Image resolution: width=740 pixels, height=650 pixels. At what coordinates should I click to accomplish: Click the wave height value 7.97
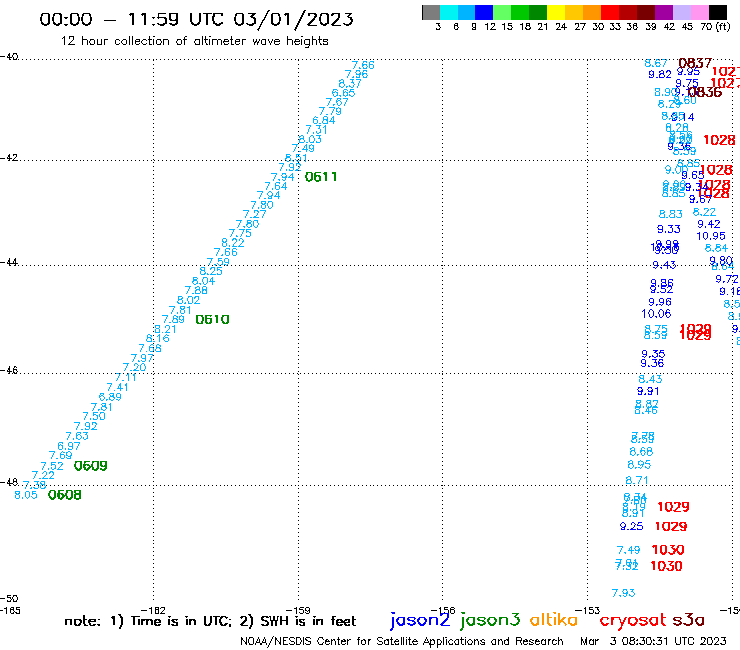(x=142, y=358)
